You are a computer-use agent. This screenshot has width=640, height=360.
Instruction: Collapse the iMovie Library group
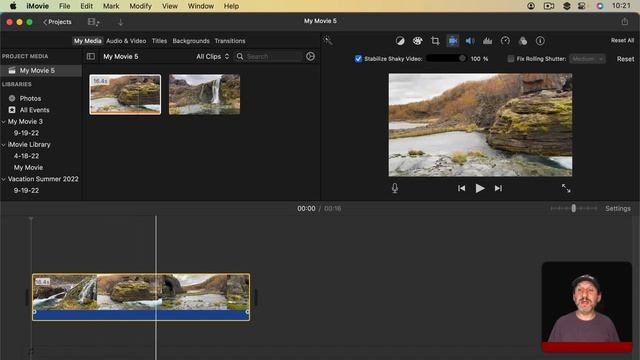pyautogui.click(x=4, y=144)
